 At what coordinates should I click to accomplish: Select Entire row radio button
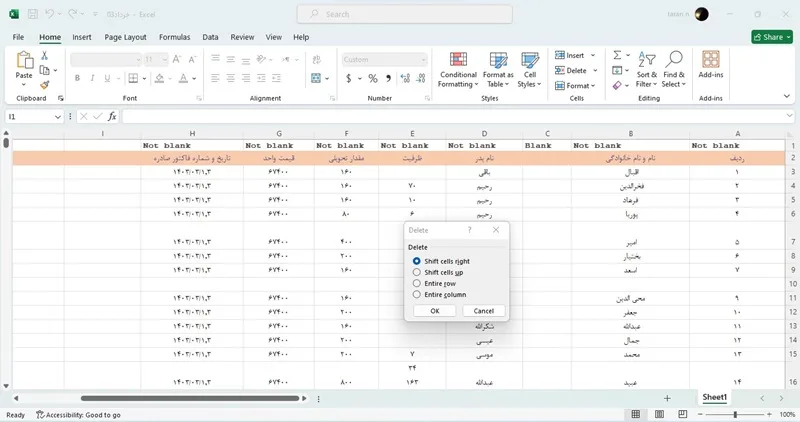pyautogui.click(x=417, y=283)
